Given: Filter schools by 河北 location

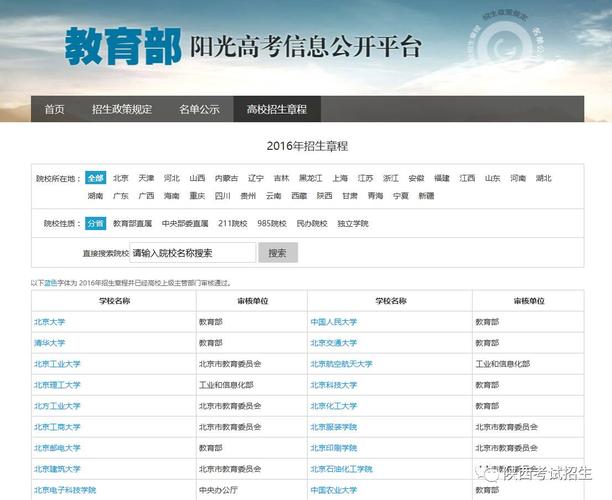Looking at the screenshot, I should tap(172, 178).
